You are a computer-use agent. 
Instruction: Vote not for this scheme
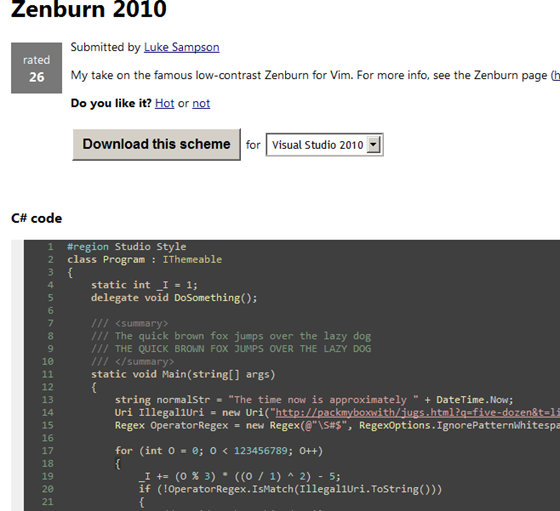click(201, 103)
